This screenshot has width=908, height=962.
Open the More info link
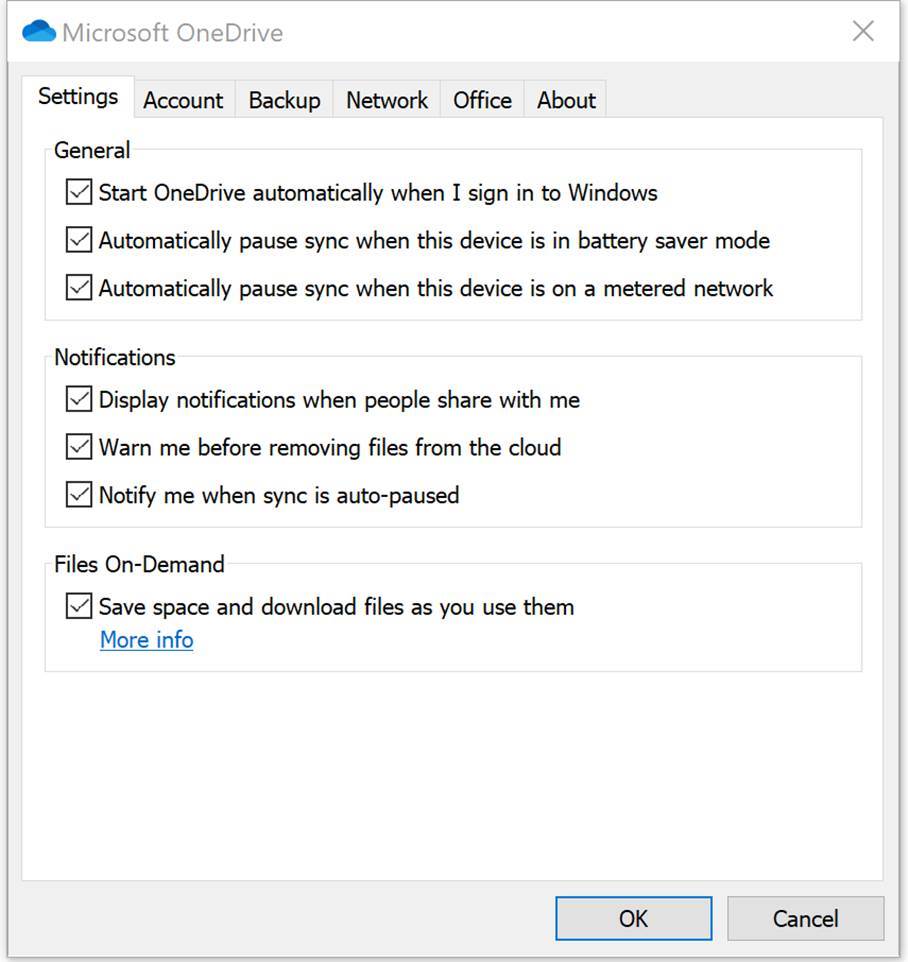(147, 640)
